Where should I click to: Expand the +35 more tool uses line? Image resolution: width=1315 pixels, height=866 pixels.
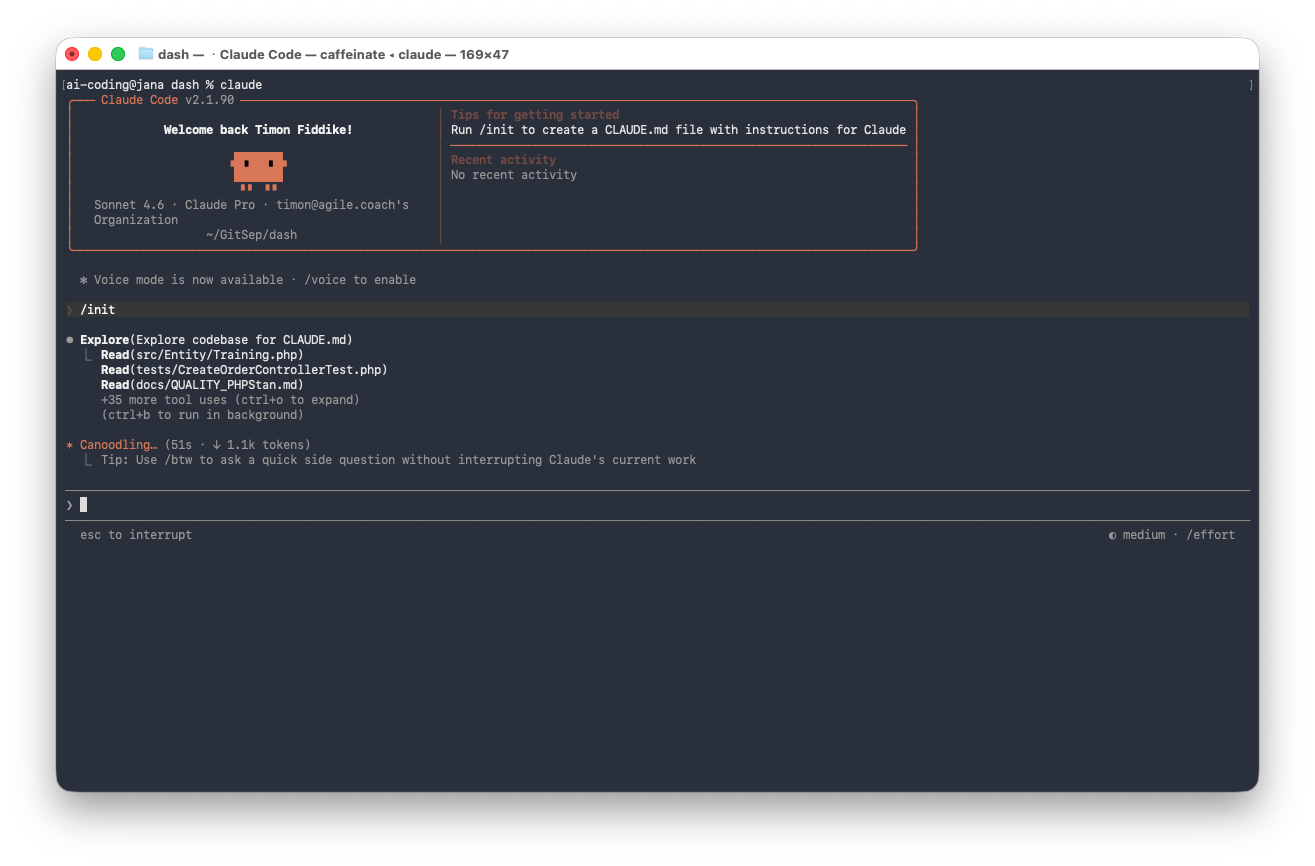[229, 400]
